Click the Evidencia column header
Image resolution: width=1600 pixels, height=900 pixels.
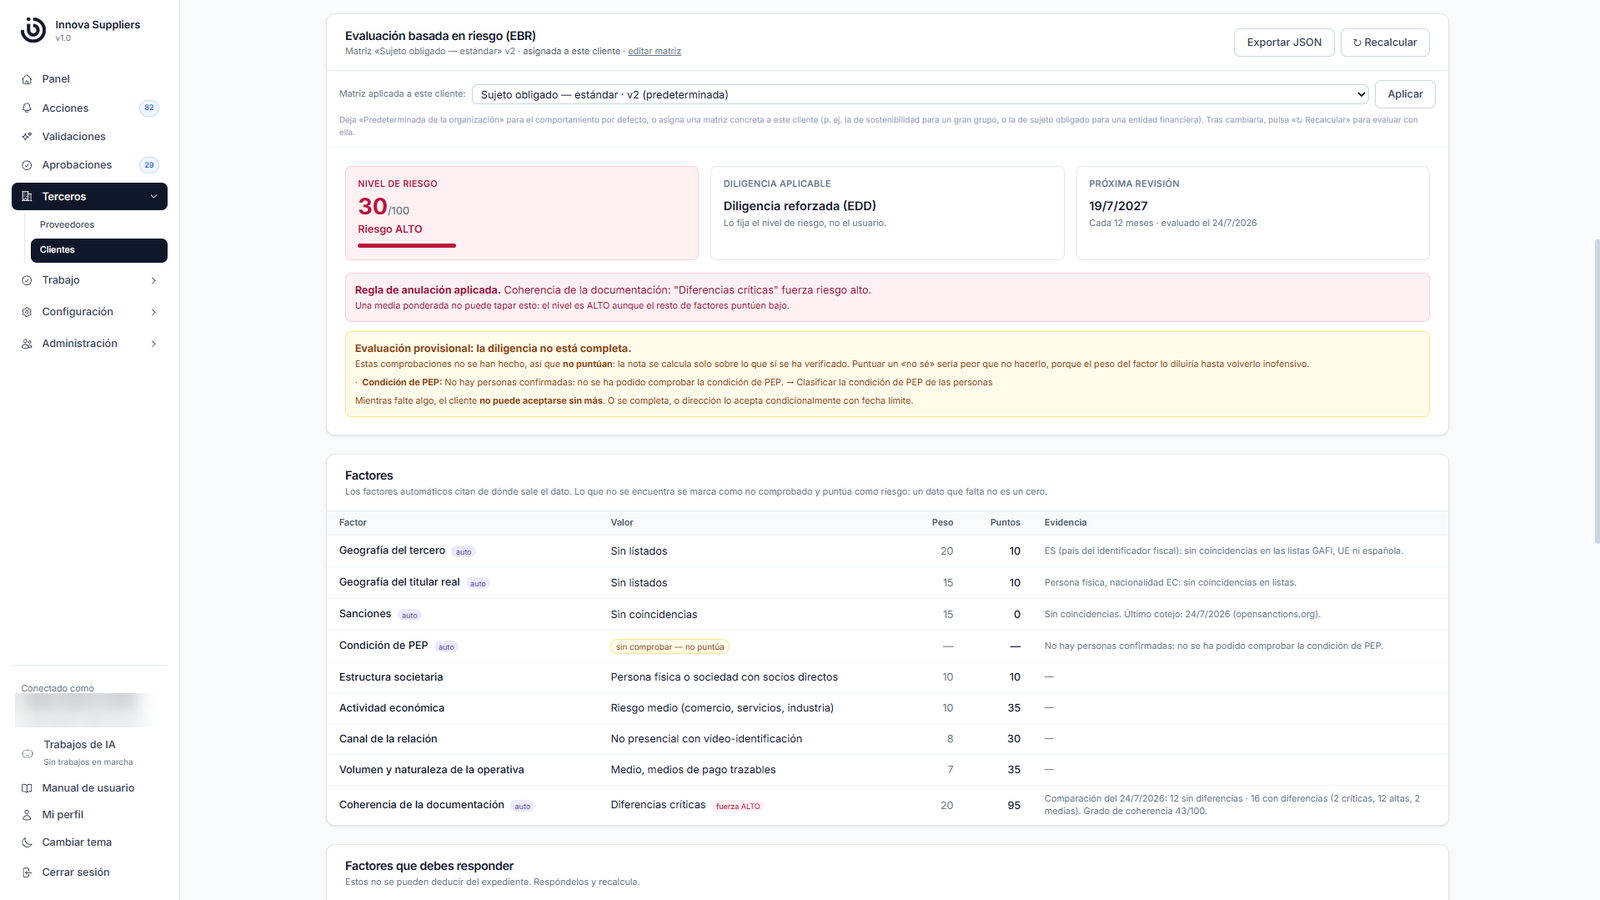[1065, 523]
